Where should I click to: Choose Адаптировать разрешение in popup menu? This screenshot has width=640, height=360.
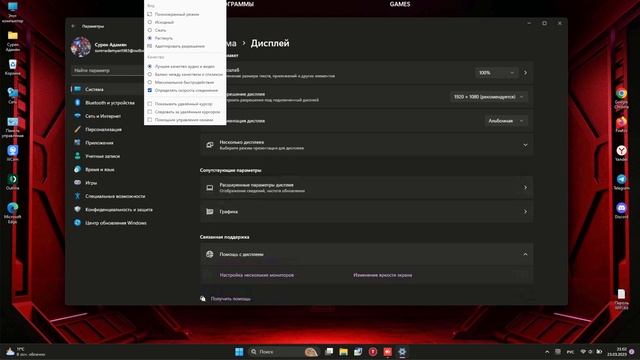click(176, 46)
